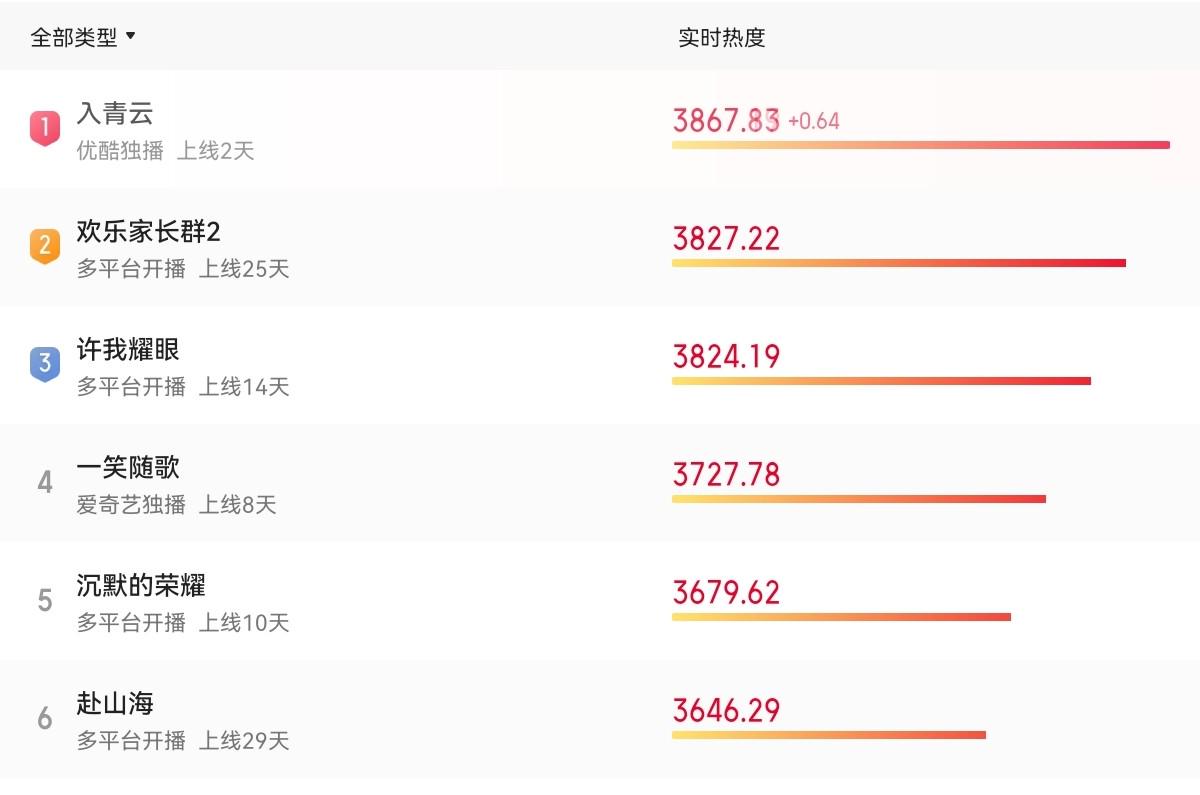Viewport: 1200px width, 795px height.
Task: Click the rank number 5
Action: pos(44,600)
